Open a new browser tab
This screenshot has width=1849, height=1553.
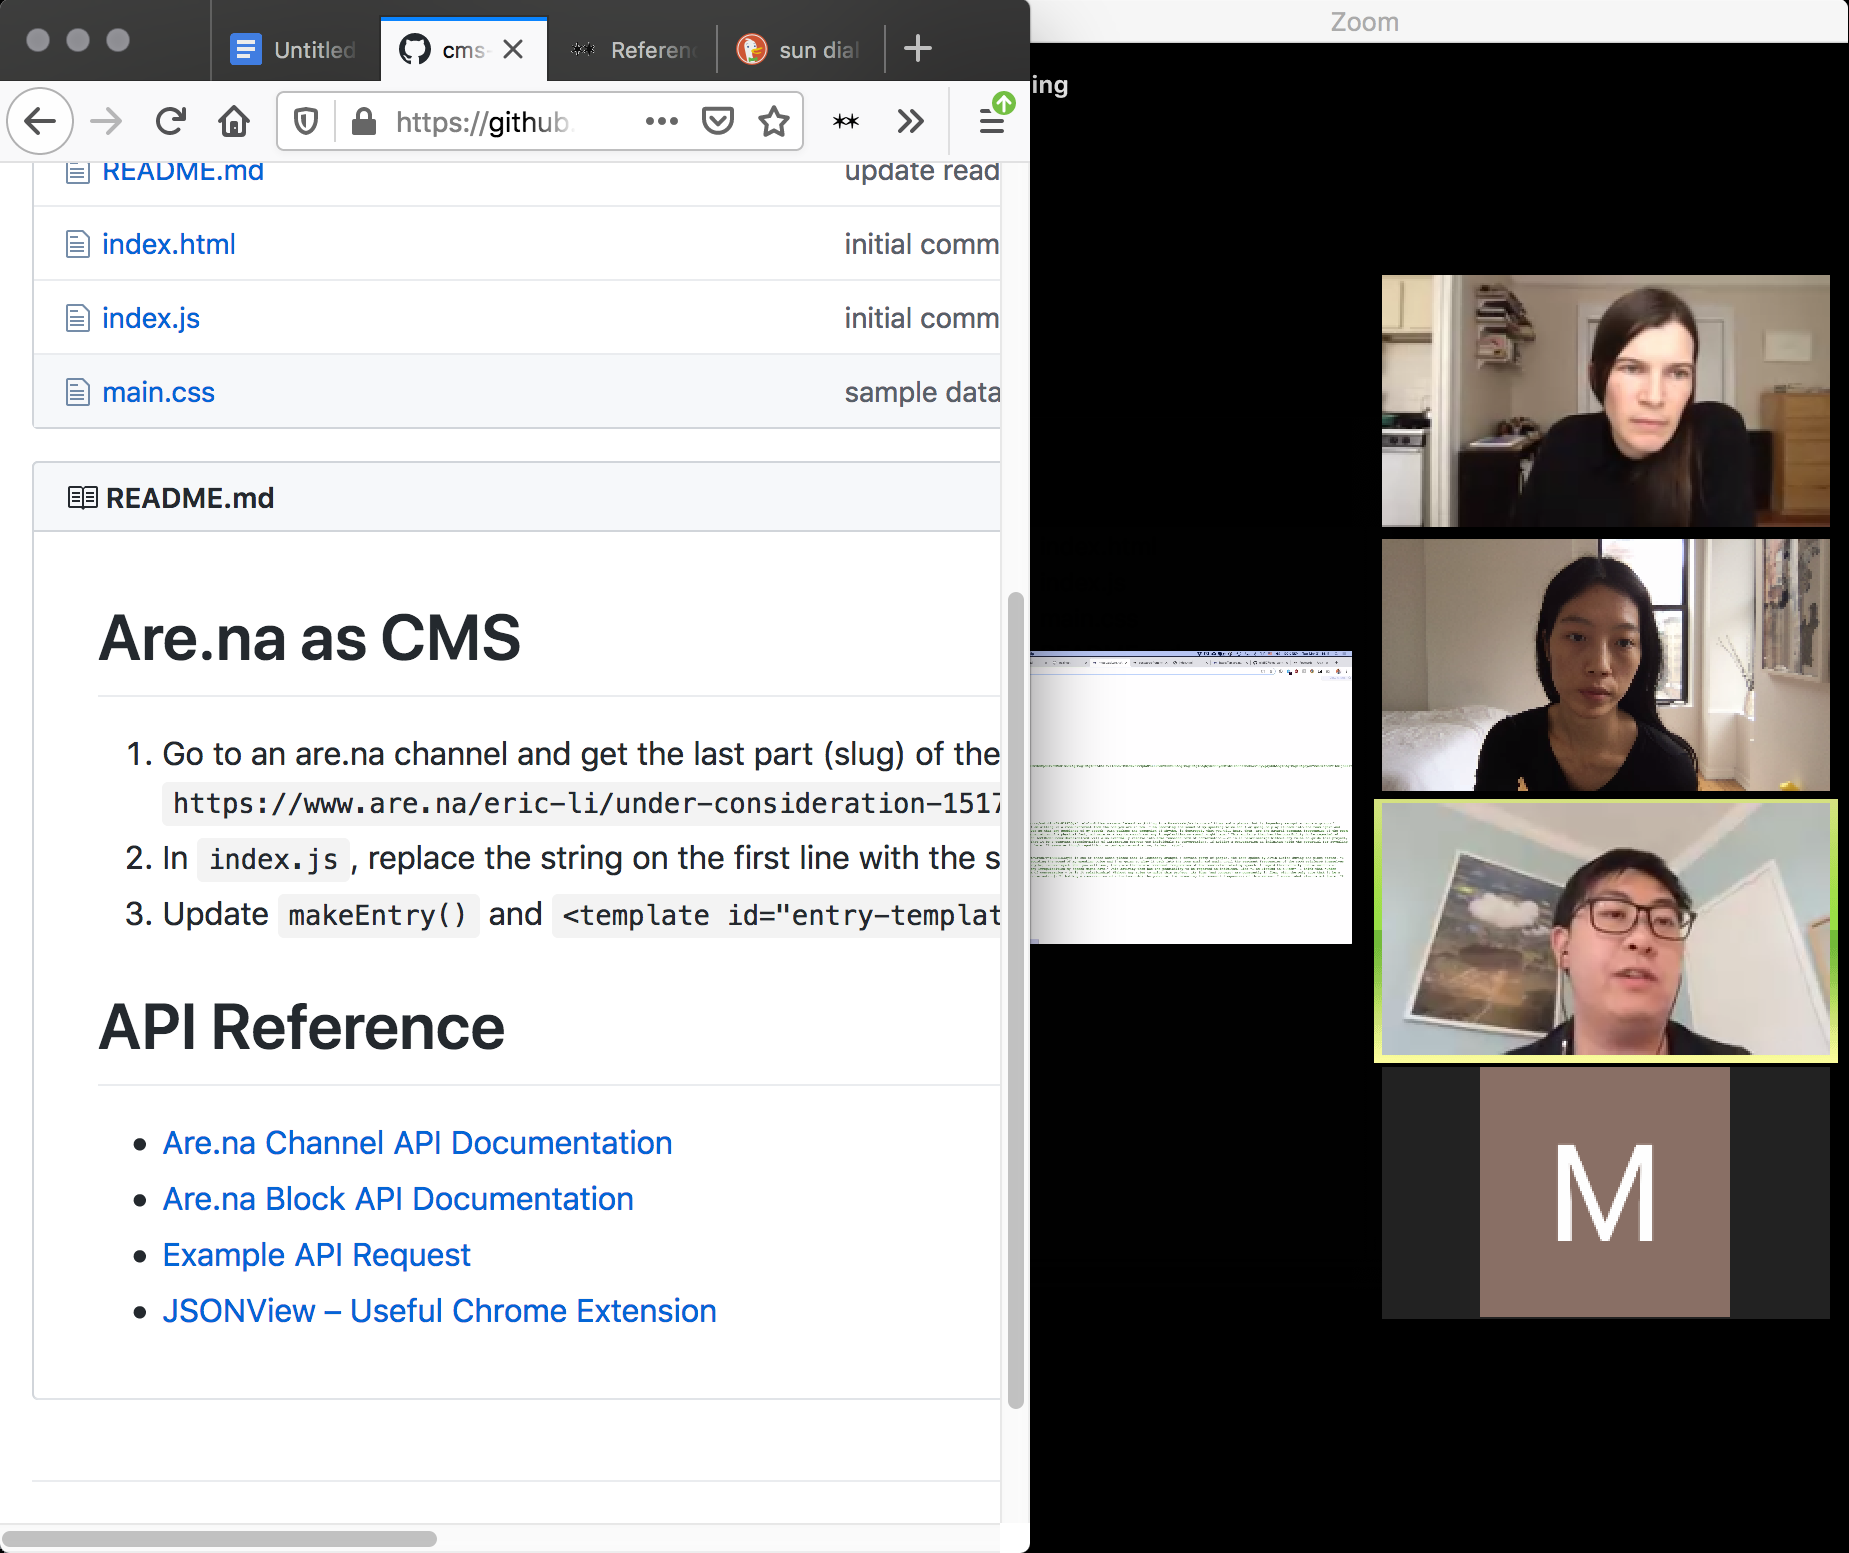coord(918,48)
